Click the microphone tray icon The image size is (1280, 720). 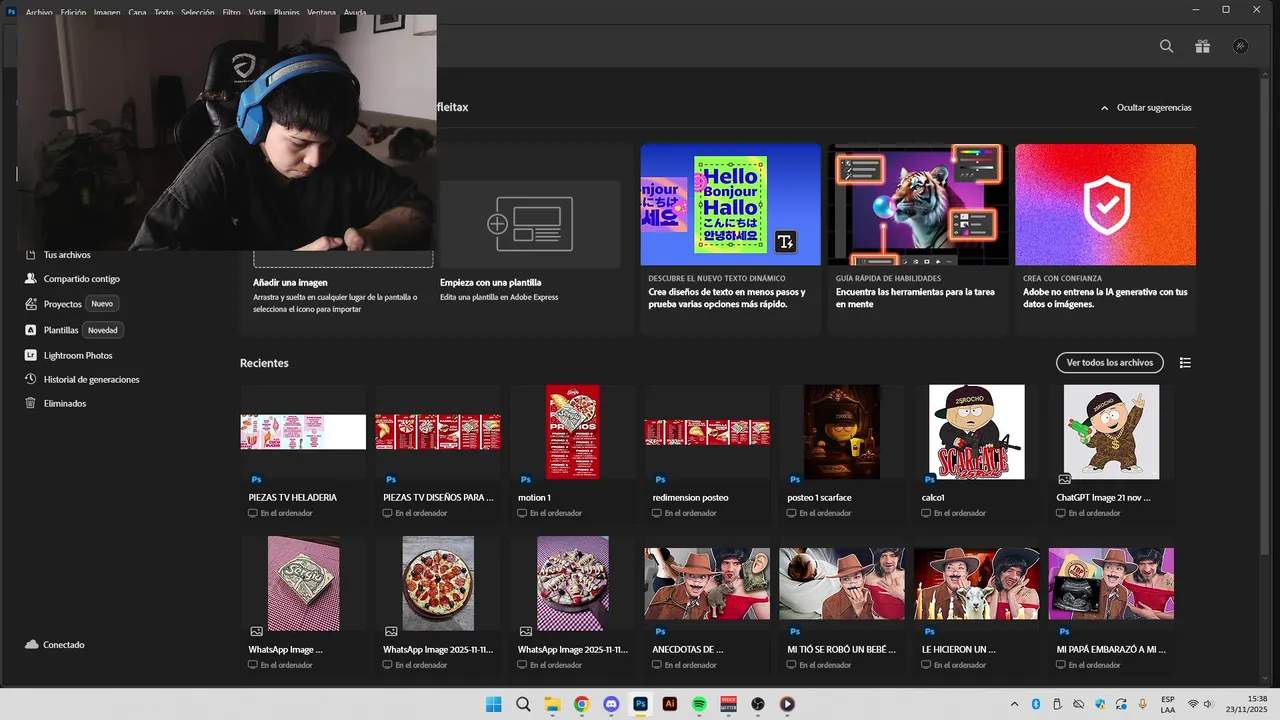click(1142, 704)
